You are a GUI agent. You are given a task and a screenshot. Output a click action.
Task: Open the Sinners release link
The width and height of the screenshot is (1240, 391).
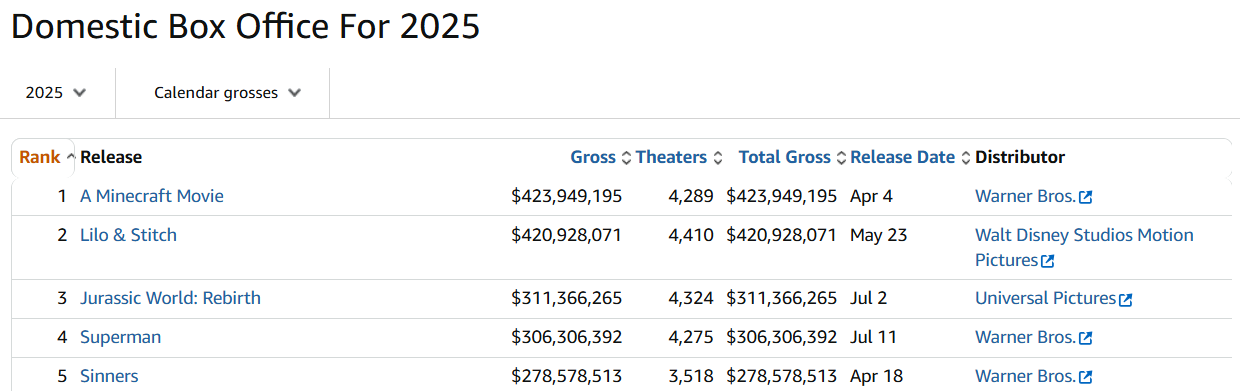click(109, 376)
